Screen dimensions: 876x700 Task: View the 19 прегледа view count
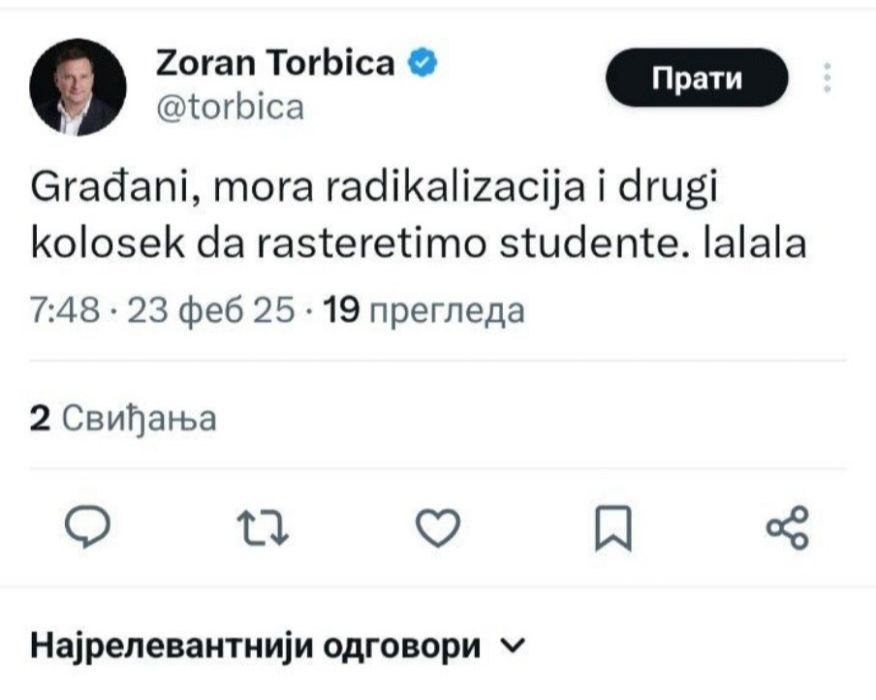point(425,311)
